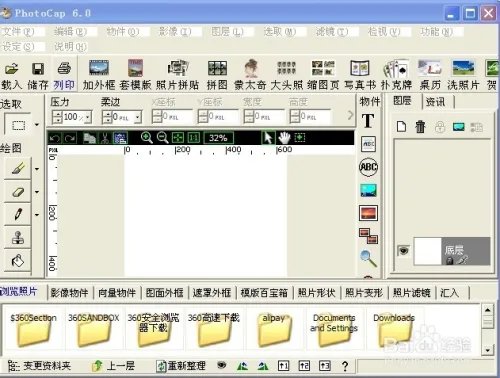Image resolution: width=500 pixels, height=378 pixels.
Task: Click the undo arrow on canvas toolbar
Action: tap(55, 138)
